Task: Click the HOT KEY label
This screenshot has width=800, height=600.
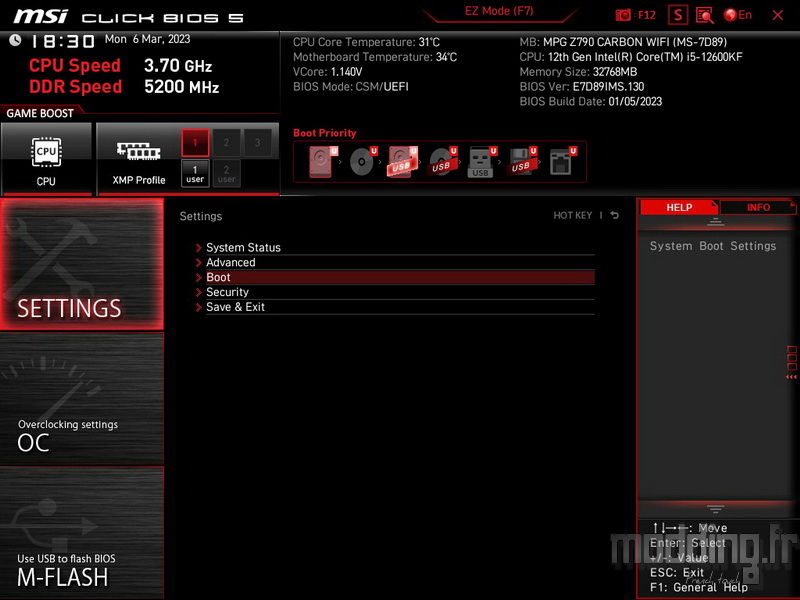Action: point(572,215)
